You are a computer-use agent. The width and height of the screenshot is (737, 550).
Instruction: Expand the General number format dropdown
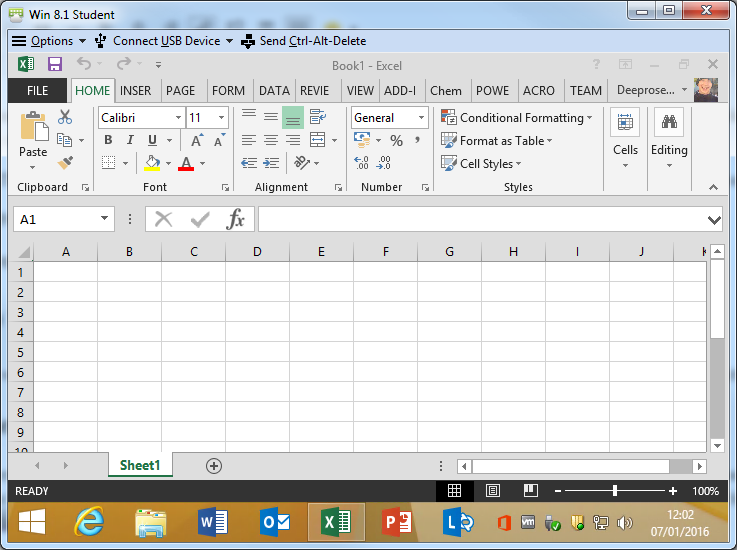[x=421, y=118]
